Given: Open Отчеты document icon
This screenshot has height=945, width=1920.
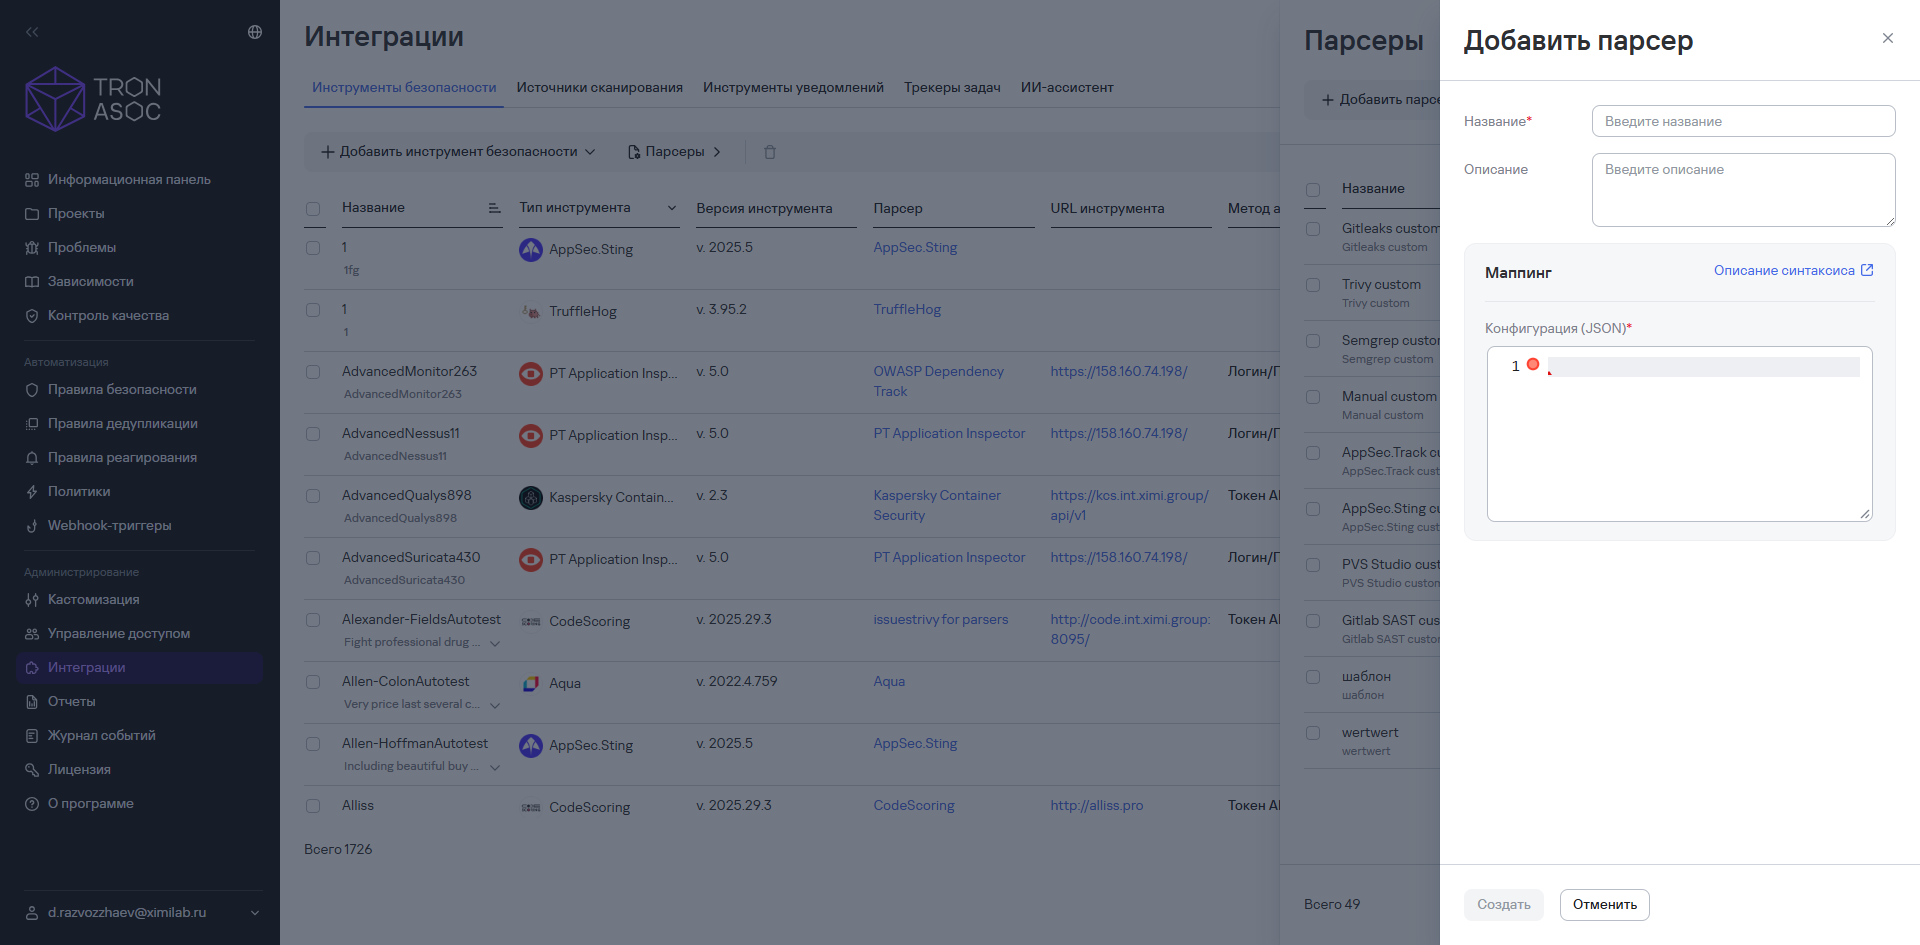Looking at the screenshot, I should click(x=32, y=702).
